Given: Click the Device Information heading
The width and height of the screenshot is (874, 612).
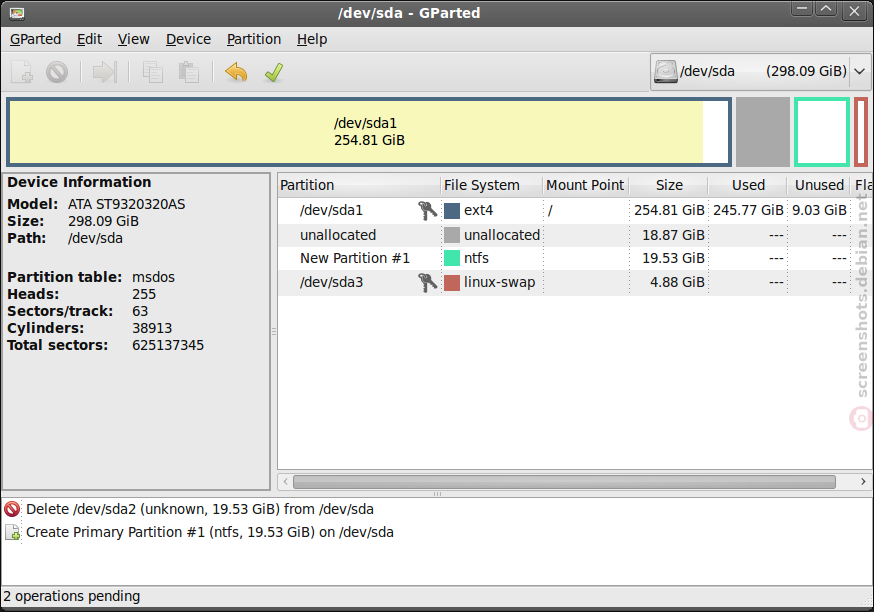Looking at the screenshot, I should click(x=79, y=182).
